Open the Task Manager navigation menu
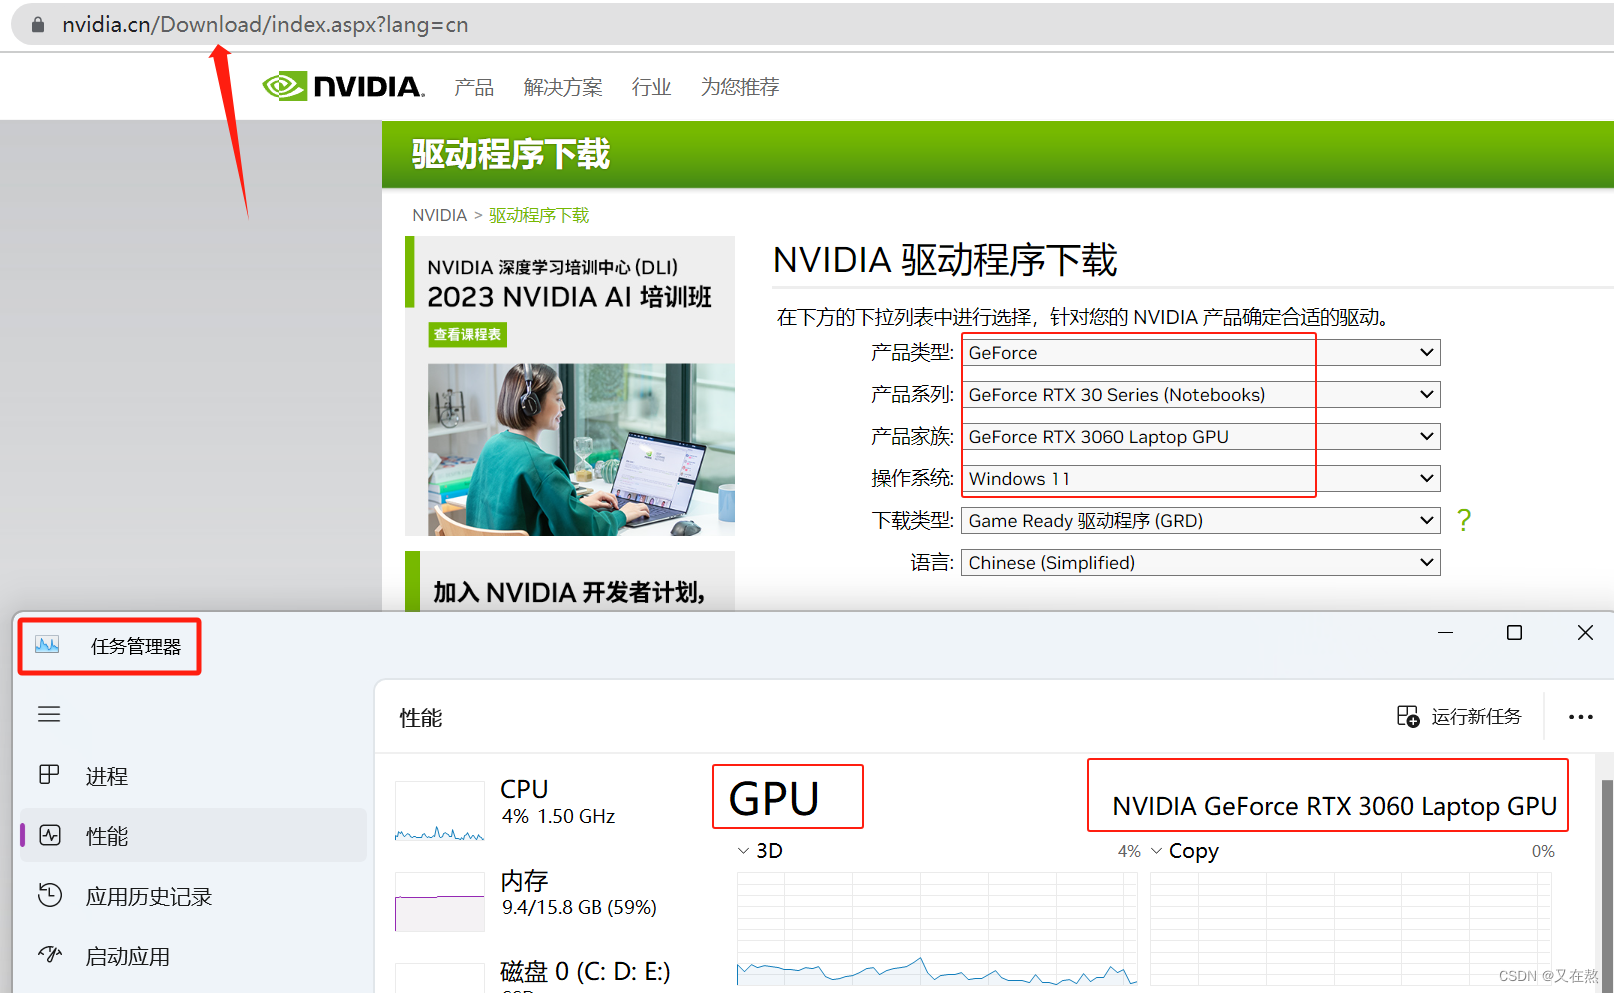The image size is (1614, 993). [x=49, y=714]
